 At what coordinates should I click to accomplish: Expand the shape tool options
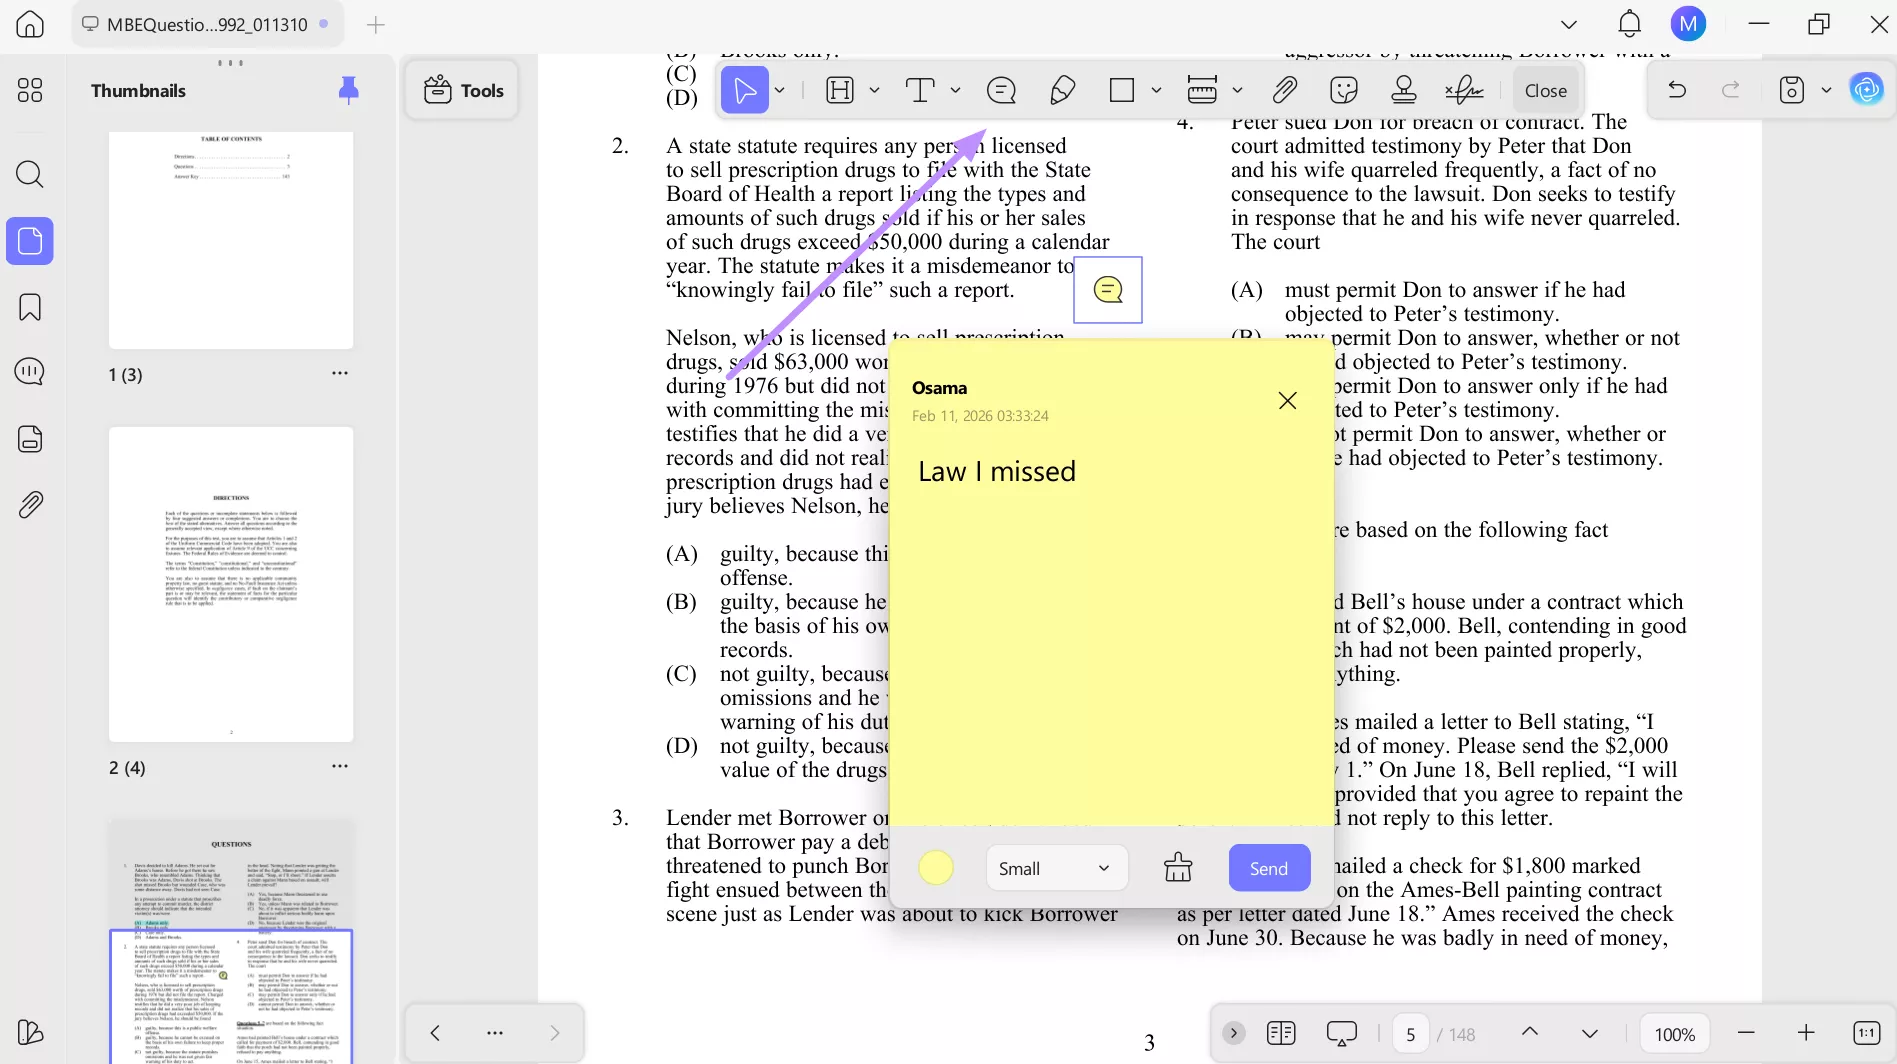tap(1157, 89)
